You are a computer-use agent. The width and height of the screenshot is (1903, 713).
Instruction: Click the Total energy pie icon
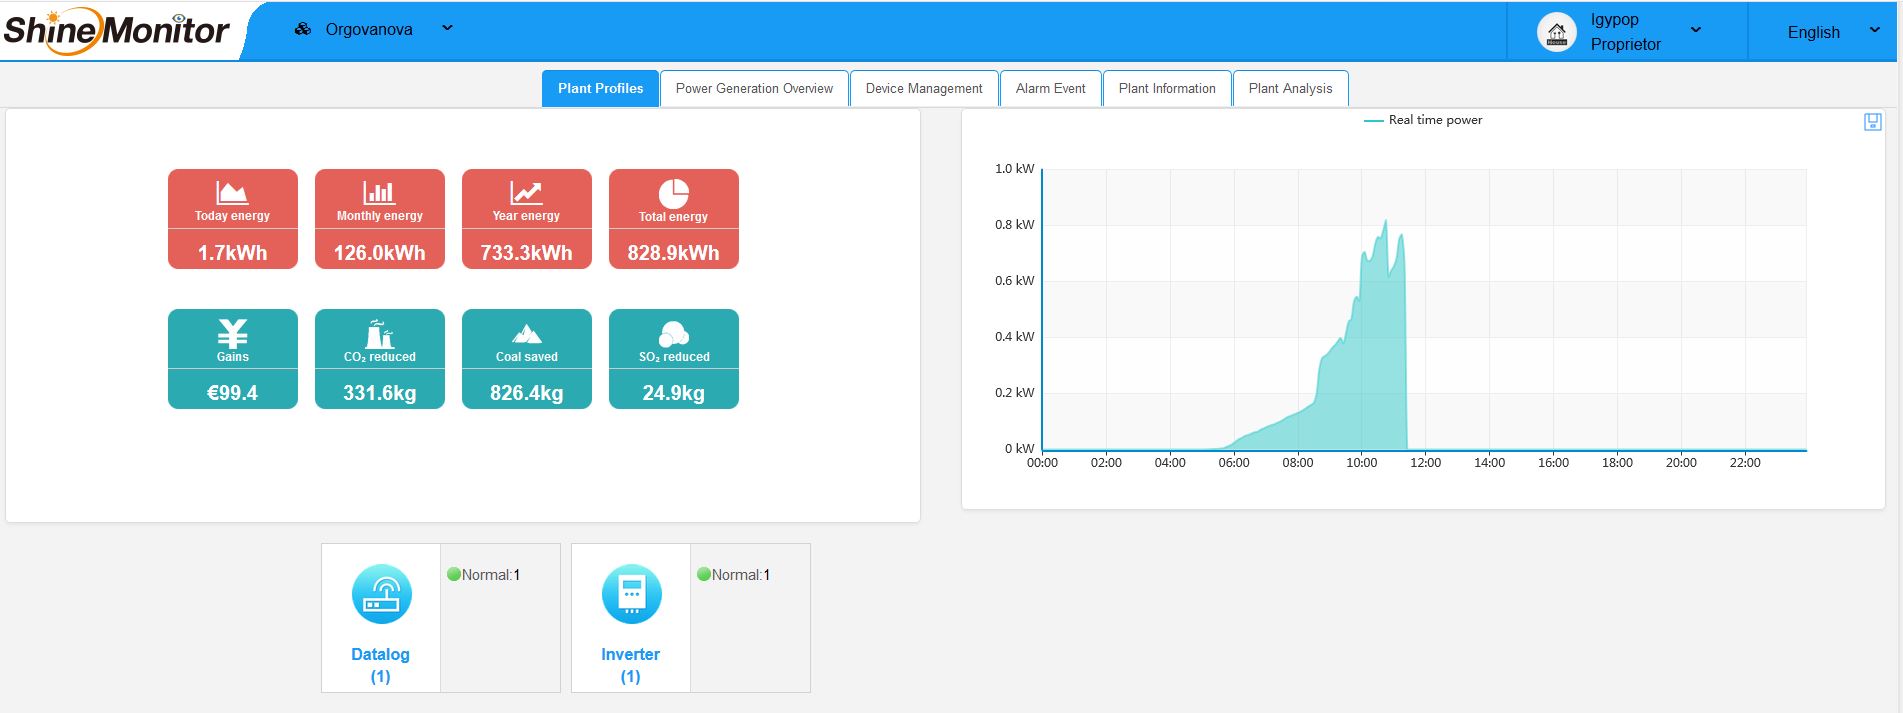pos(674,193)
